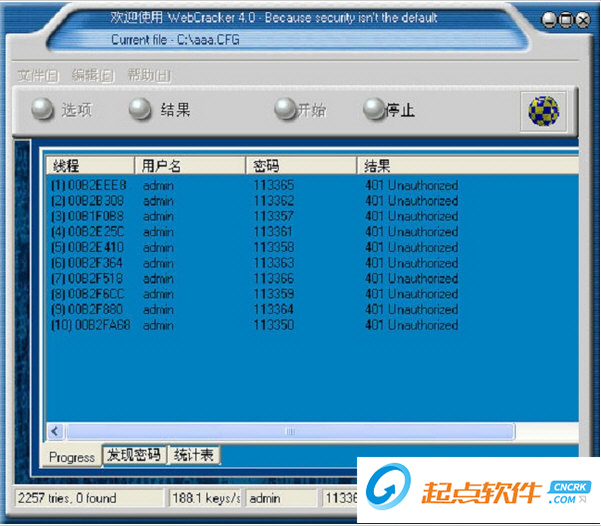Click password value 113363
Image resolution: width=601 pixels, height=526 pixels.
pyautogui.click(x=274, y=263)
